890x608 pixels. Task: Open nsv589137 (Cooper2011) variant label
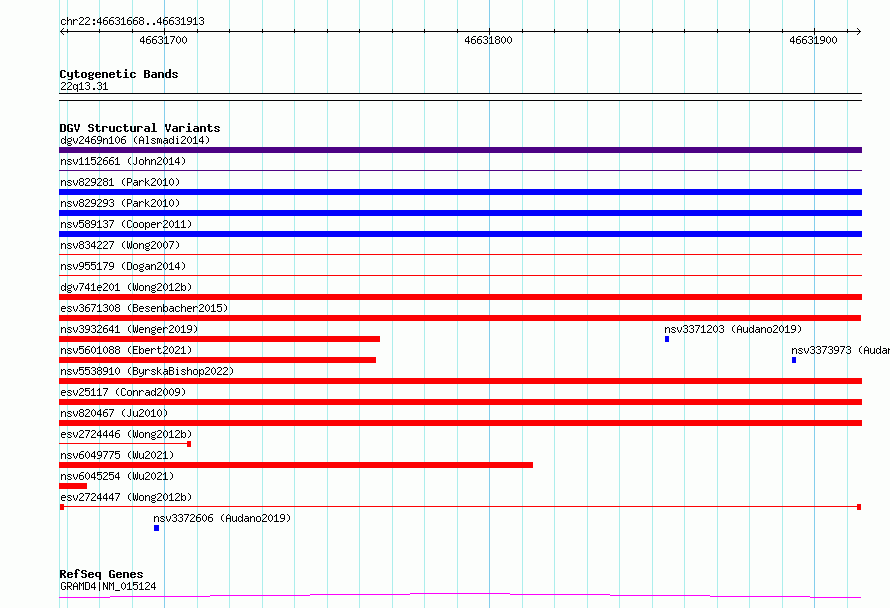[126, 224]
